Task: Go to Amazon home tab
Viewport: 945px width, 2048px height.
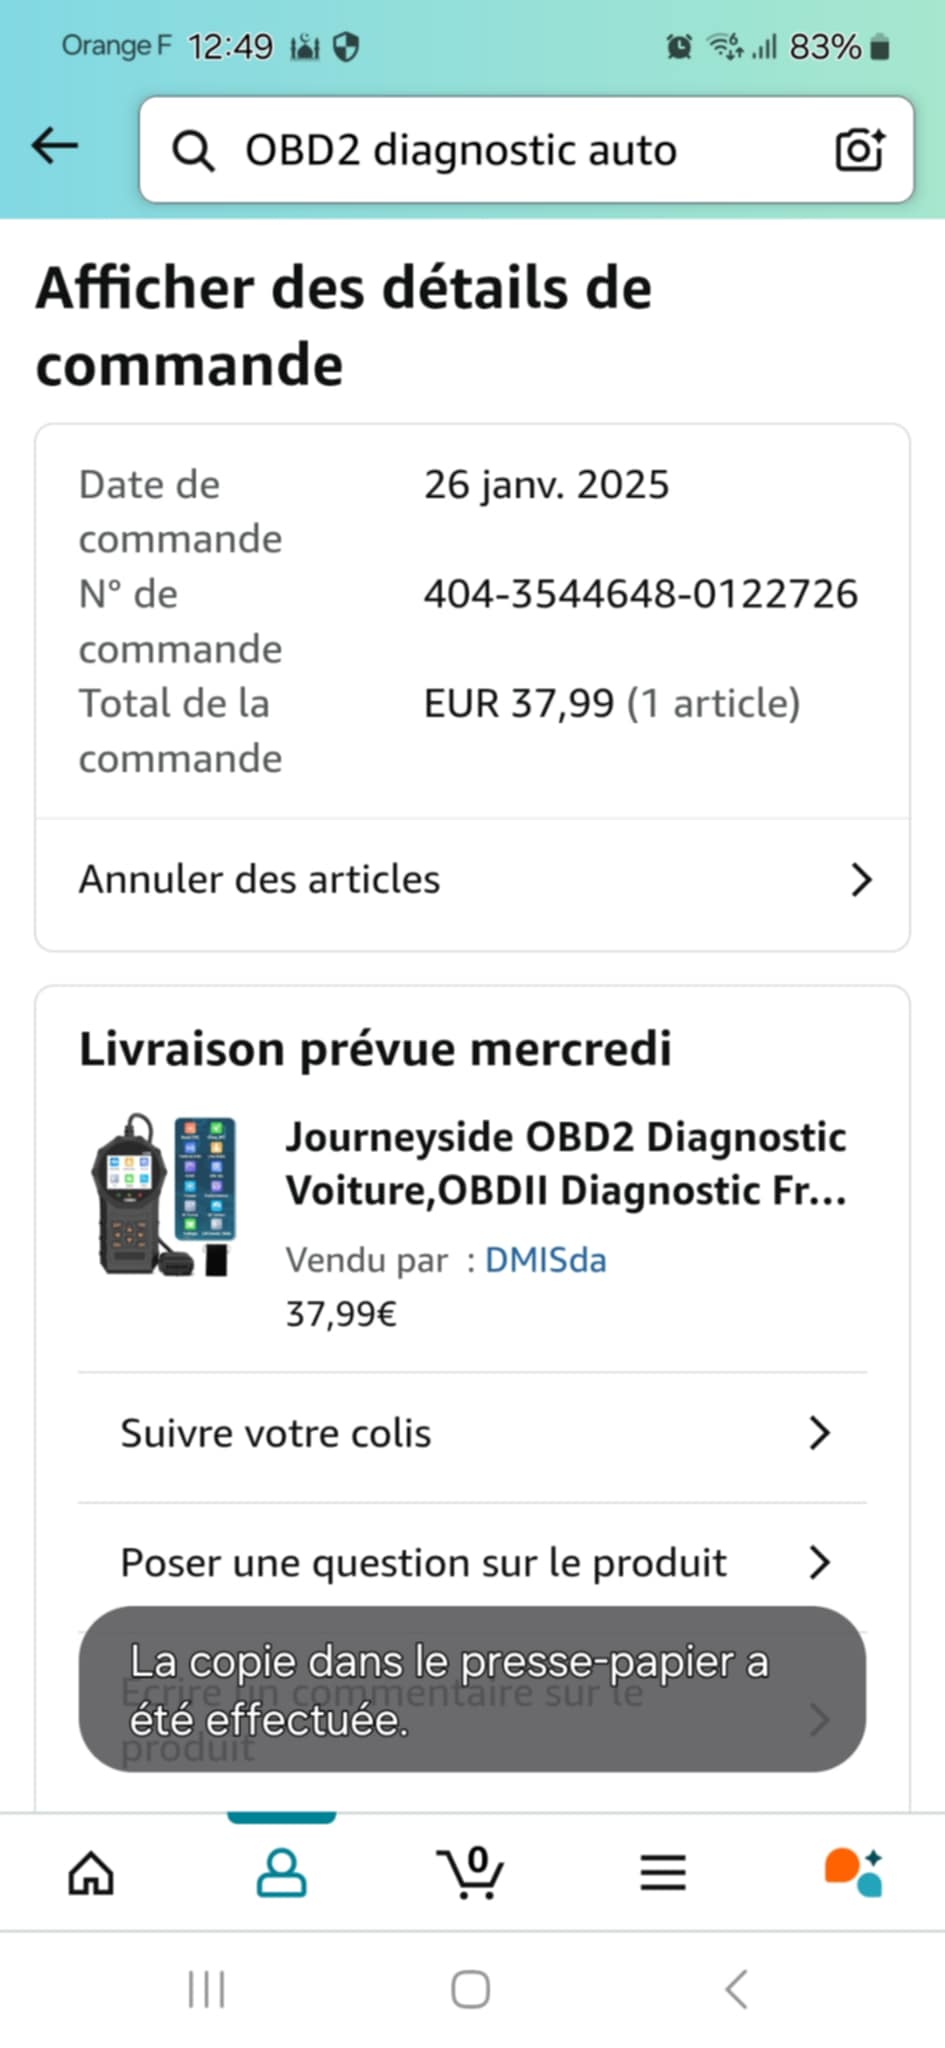Action: (x=91, y=1873)
